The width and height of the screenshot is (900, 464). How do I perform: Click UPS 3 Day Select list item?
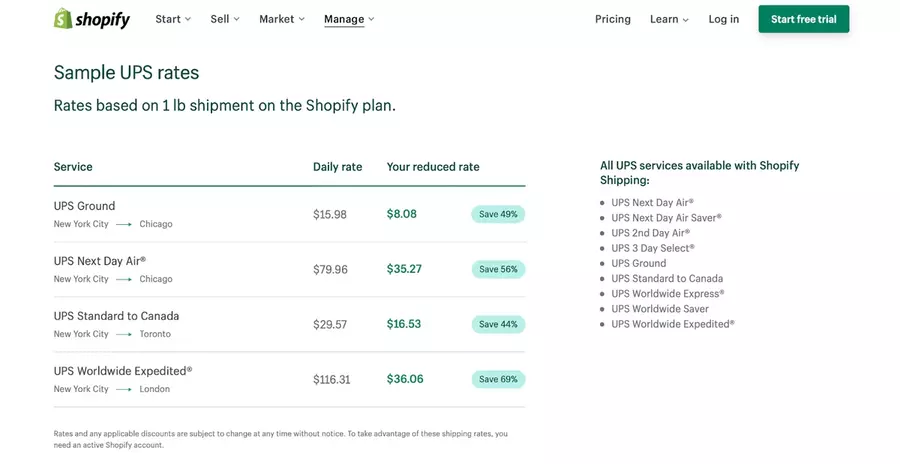[x=653, y=248]
